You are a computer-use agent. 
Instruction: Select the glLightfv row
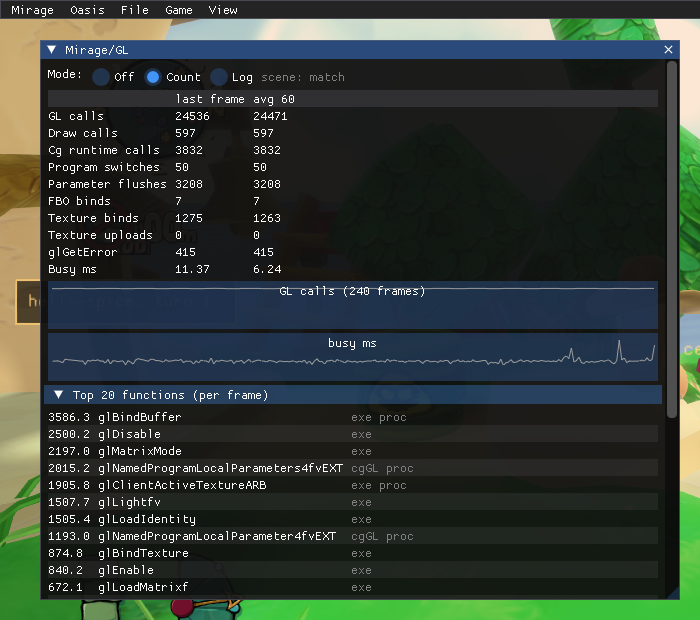353,502
